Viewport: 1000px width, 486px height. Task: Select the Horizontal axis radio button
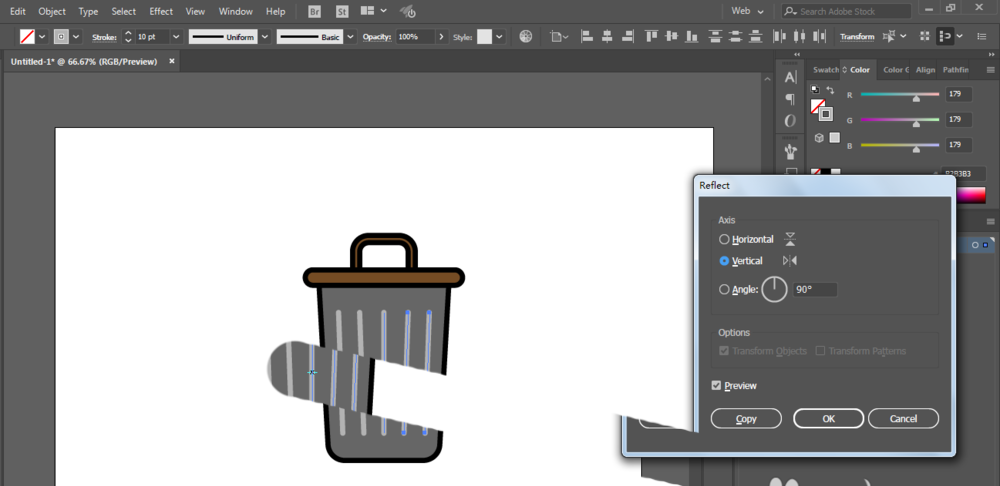tap(724, 240)
